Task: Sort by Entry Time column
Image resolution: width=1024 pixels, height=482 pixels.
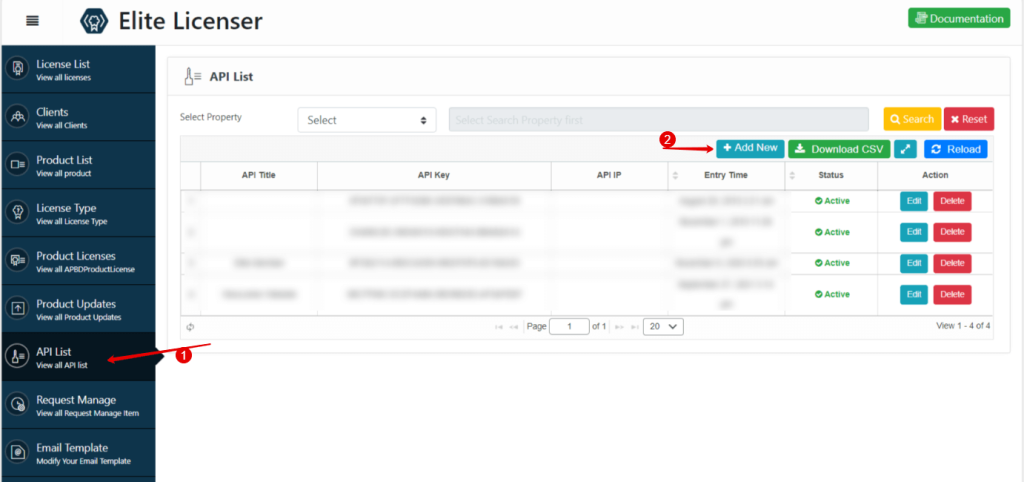Action: 726,175
